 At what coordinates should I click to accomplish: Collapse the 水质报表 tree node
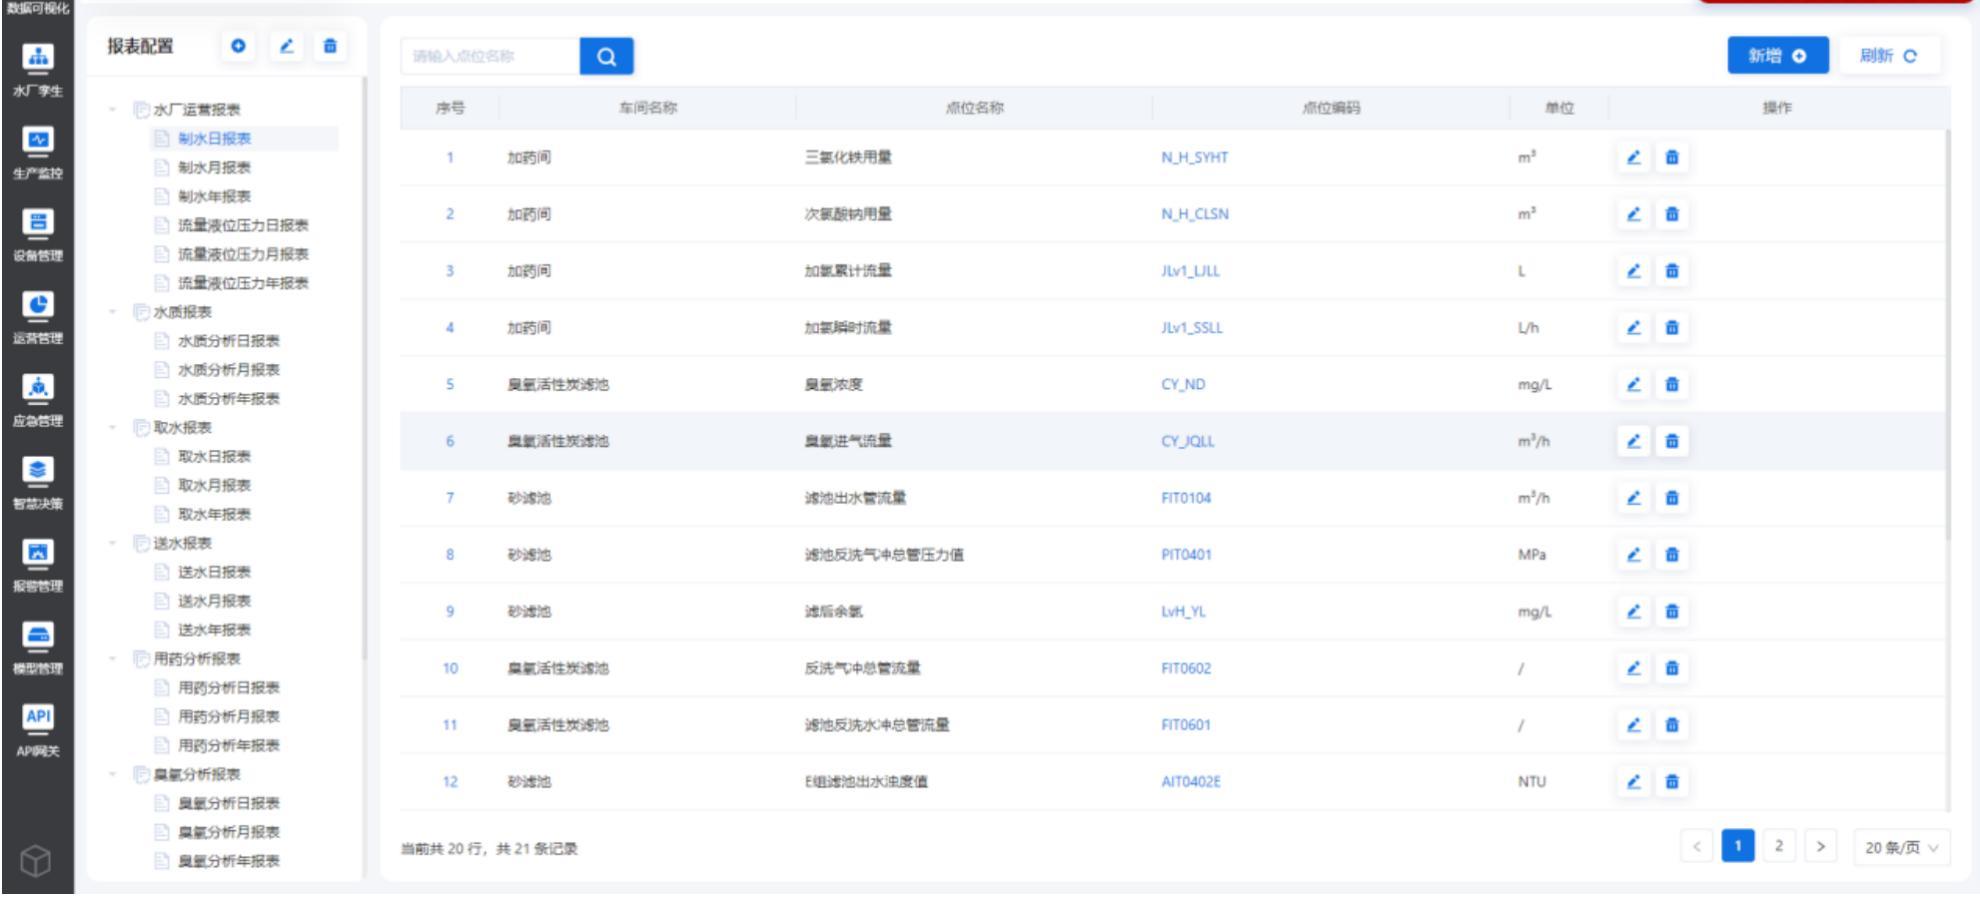tap(113, 312)
